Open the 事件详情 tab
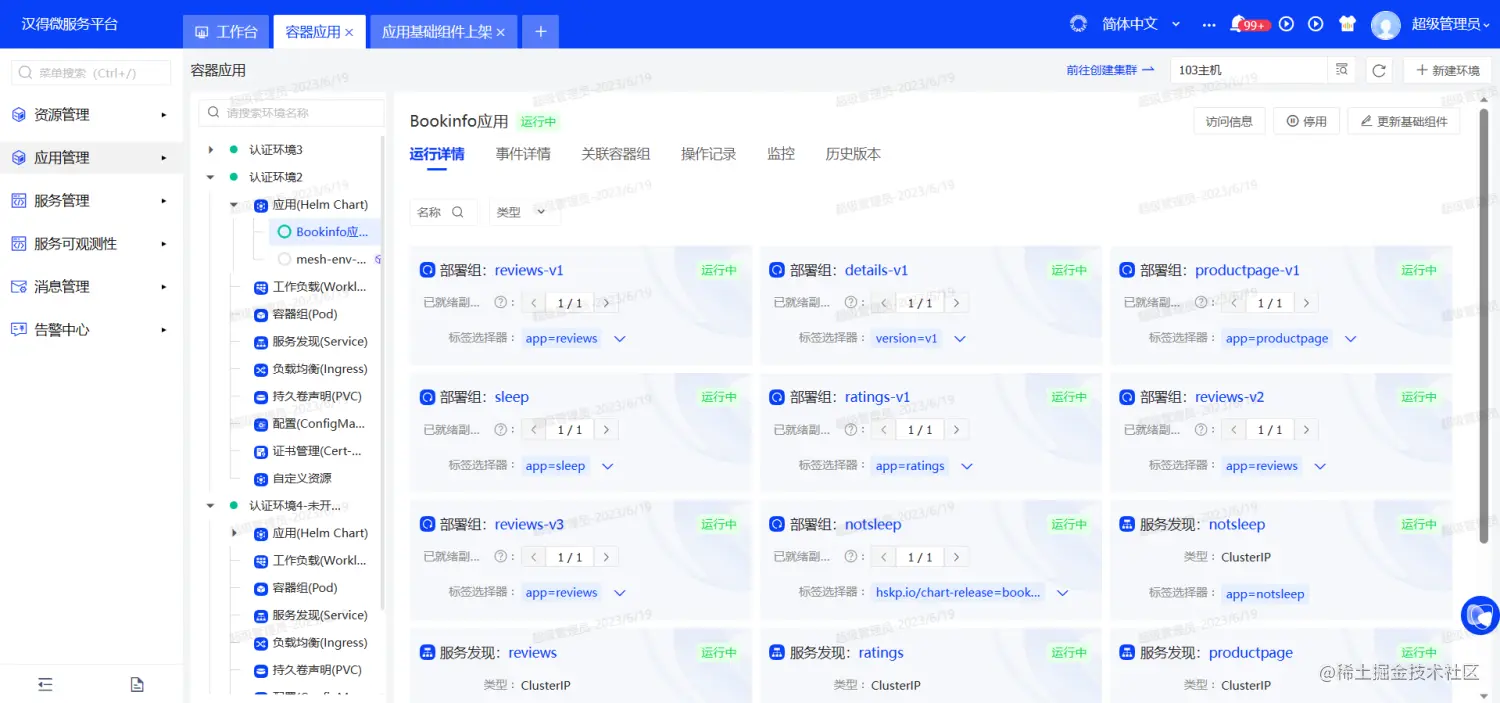Image resolution: width=1500 pixels, height=703 pixels. click(x=523, y=154)
